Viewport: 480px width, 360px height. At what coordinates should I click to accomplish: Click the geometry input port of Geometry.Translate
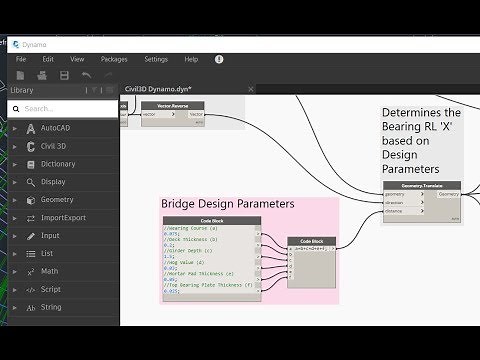click(x=404, y=194)
